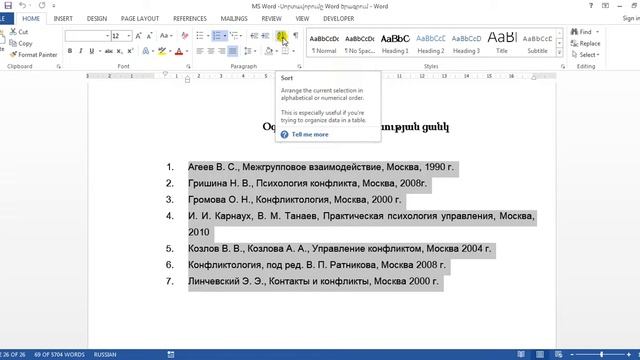Click the Sort button in Paragraph group
Image resolution: width=640 pixels, height=360 pixels.
(281, 36)
